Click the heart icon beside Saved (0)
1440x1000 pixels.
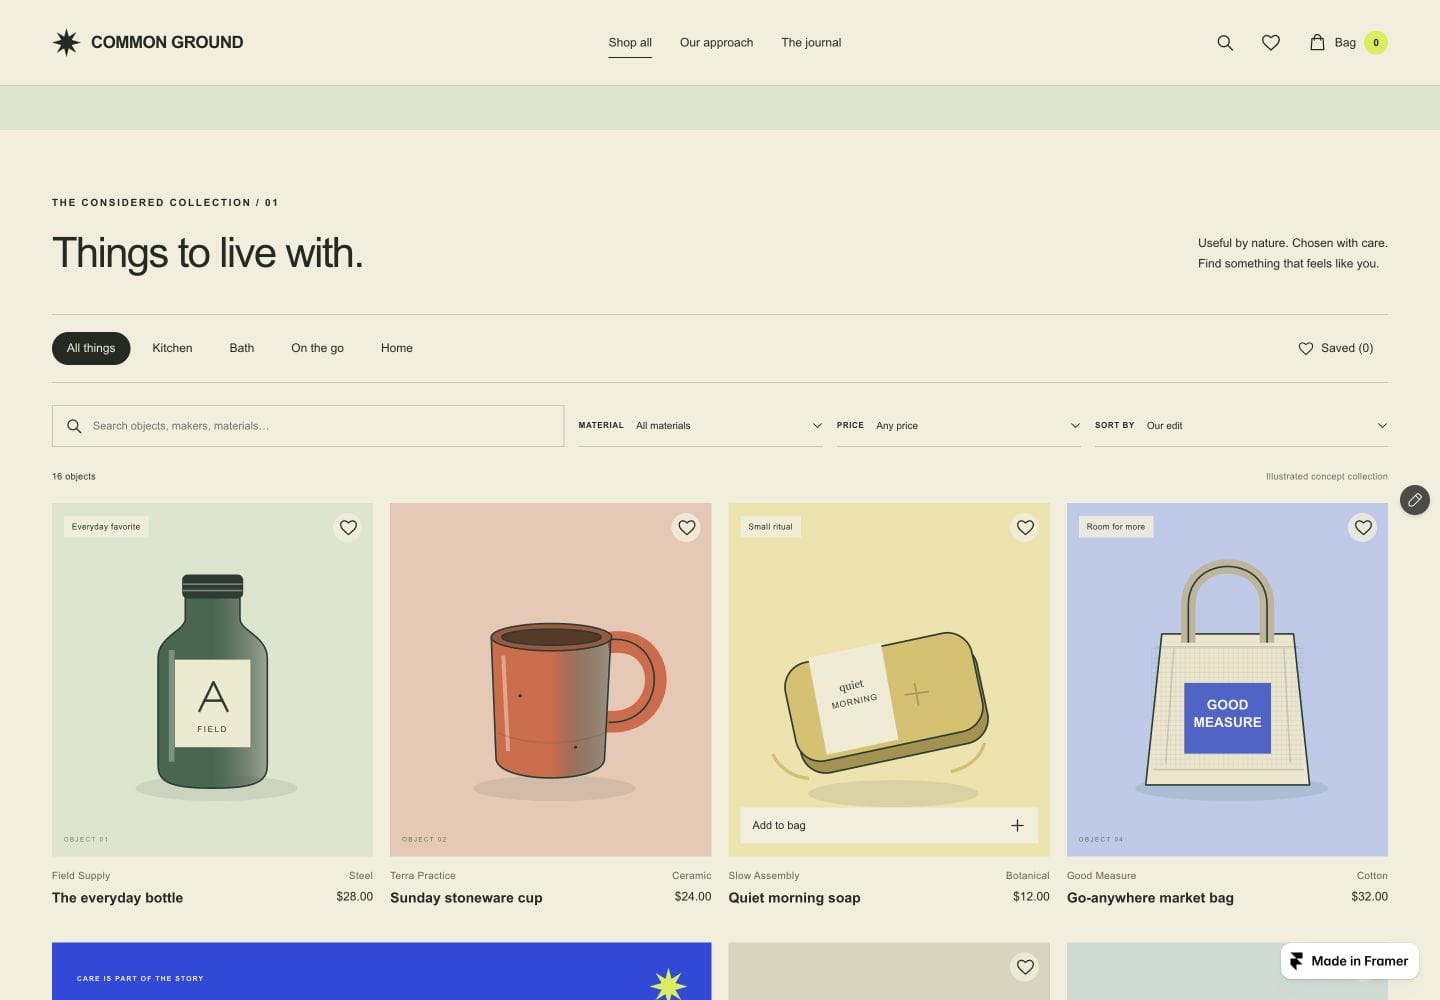tap(1306, 348)
